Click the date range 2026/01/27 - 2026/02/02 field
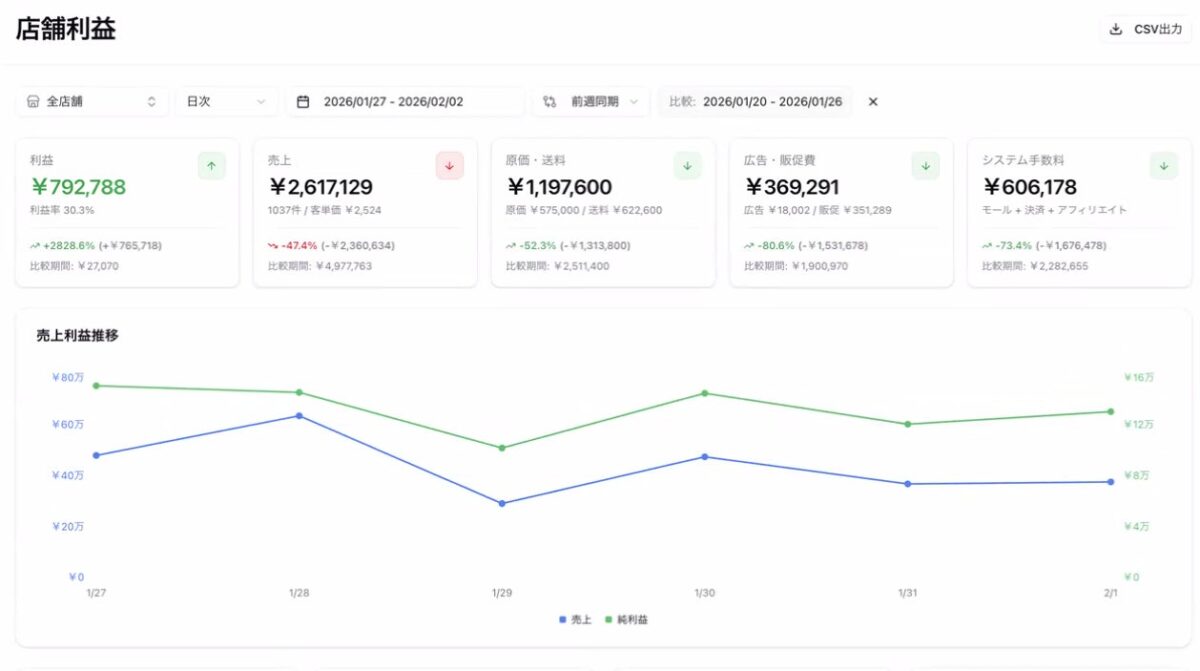The height and width of the screenshot is (671, 1200). [x=404, y=102]
